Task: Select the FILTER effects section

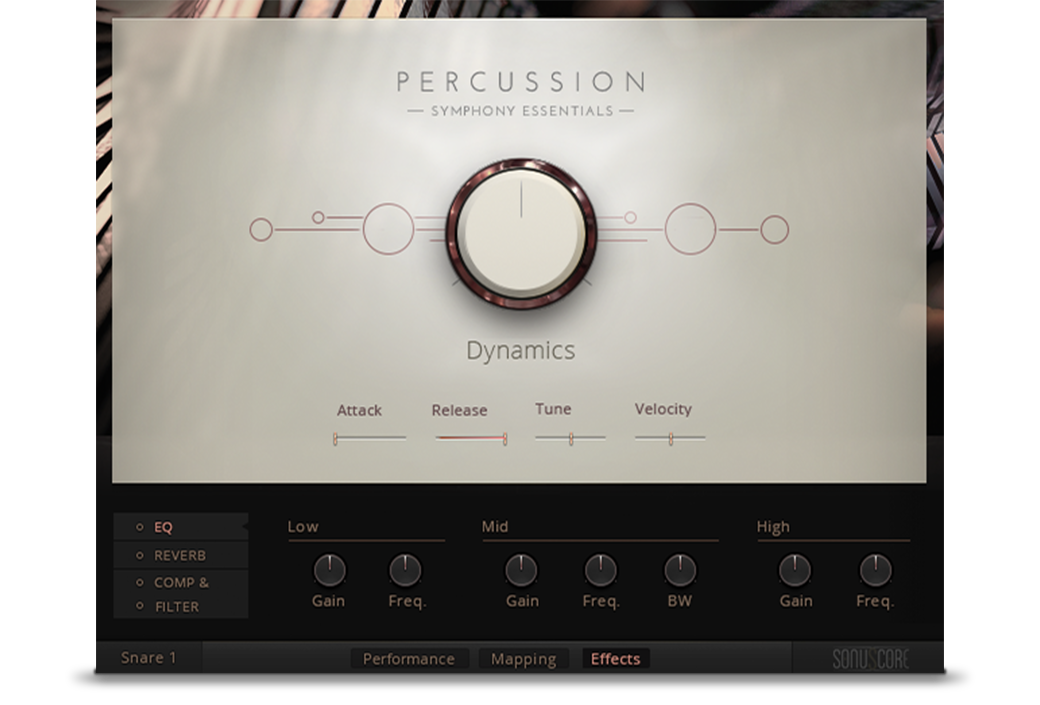Action: (181, 606)
